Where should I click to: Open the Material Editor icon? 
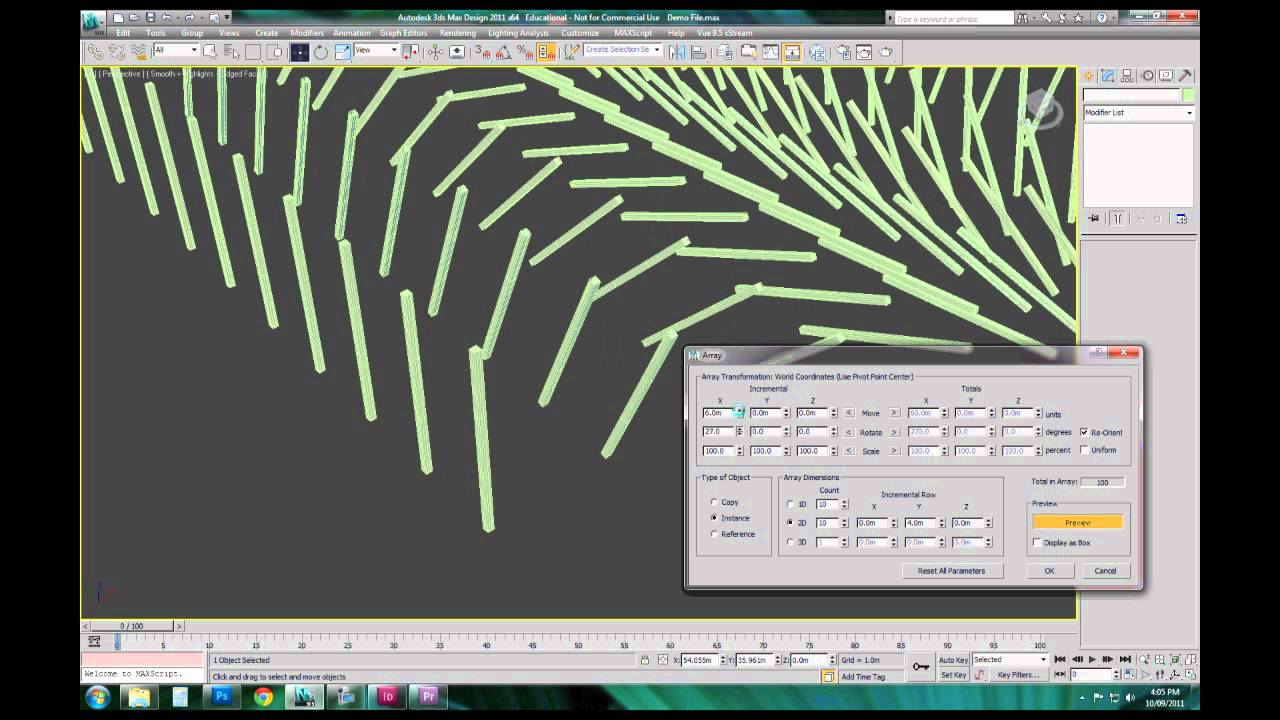pyautogui.click(x=817, y=52)
